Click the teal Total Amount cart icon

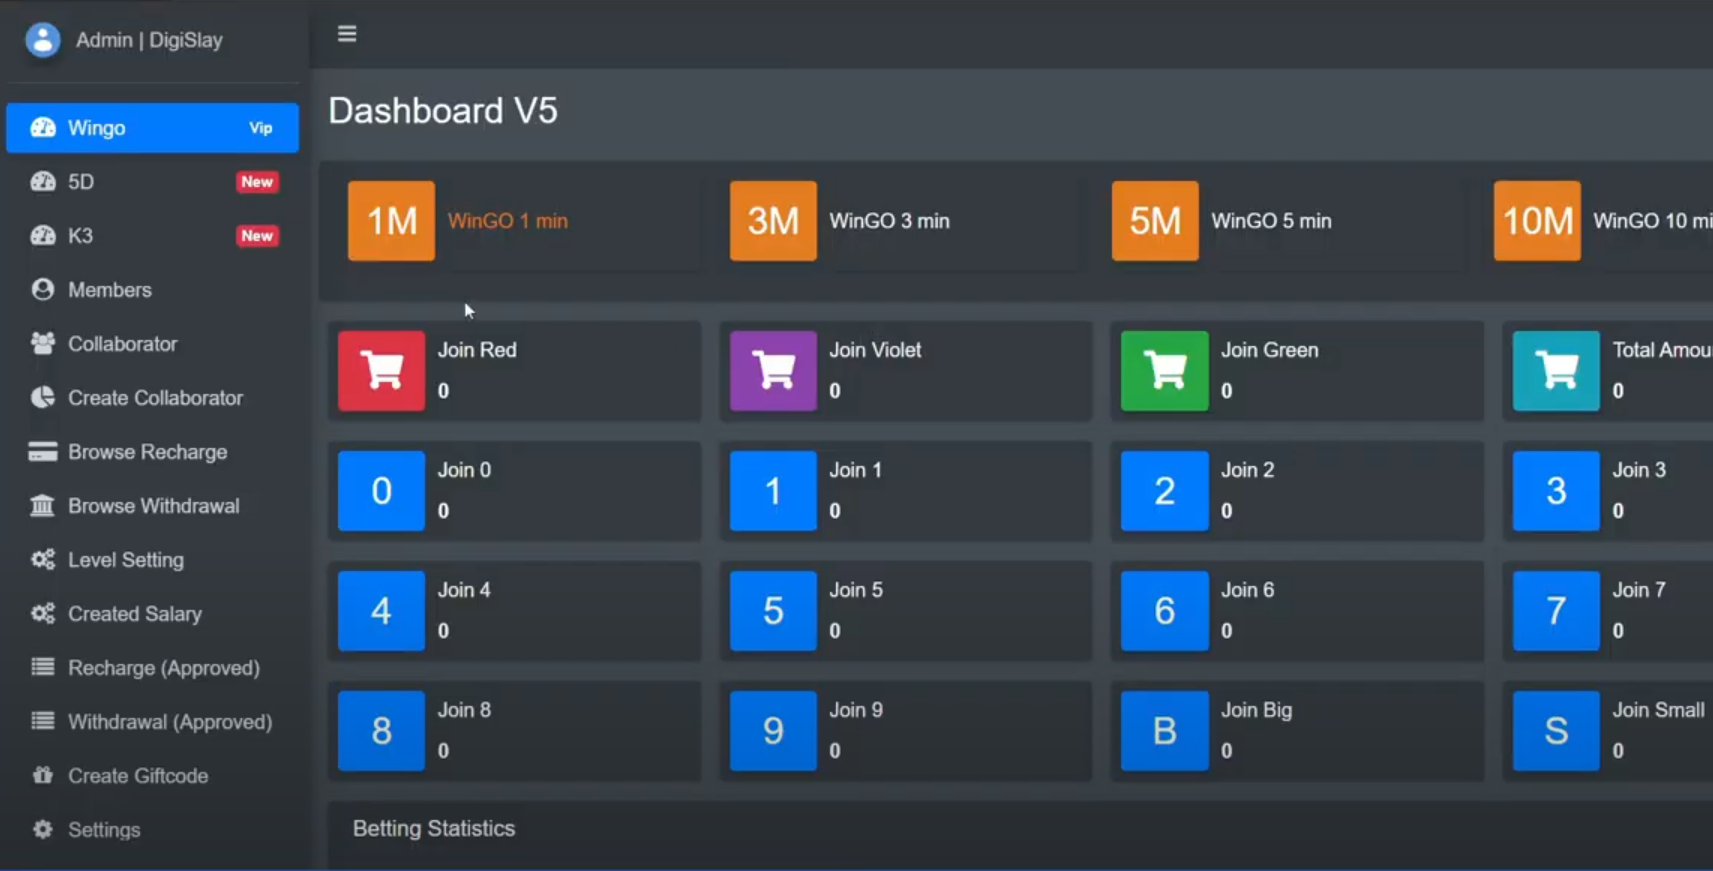[x=1556, y=371]
